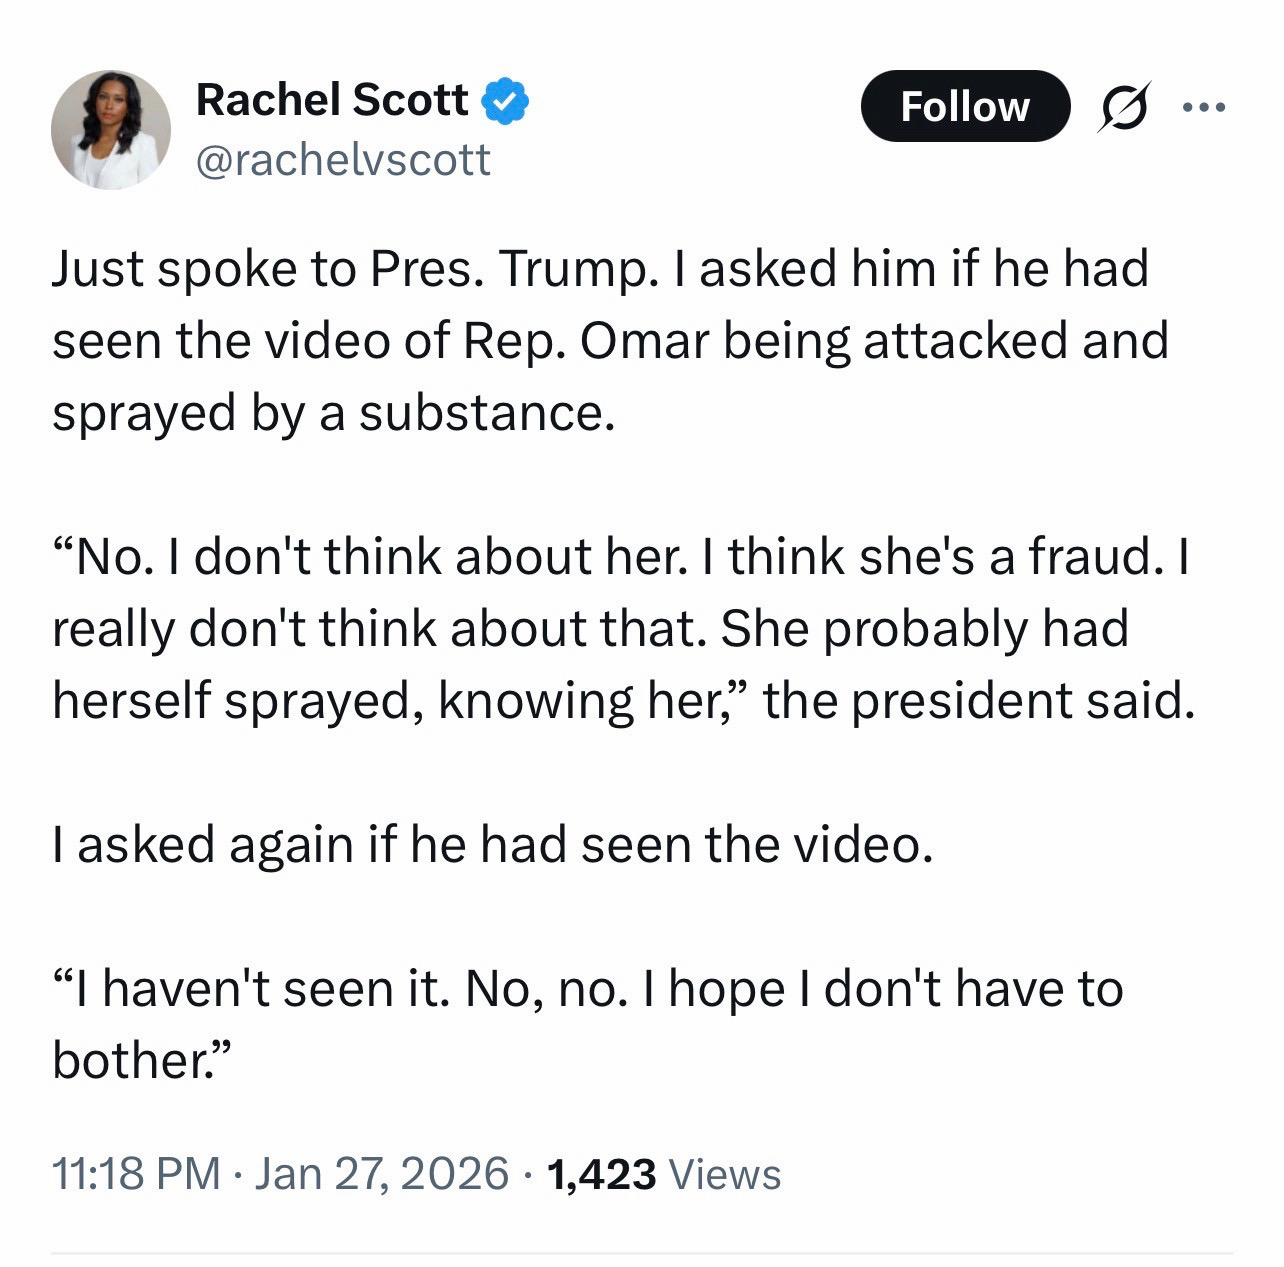Click the Views label
The width and height of the screenshot is (1284, 1267).
(x=724, y=1174)
